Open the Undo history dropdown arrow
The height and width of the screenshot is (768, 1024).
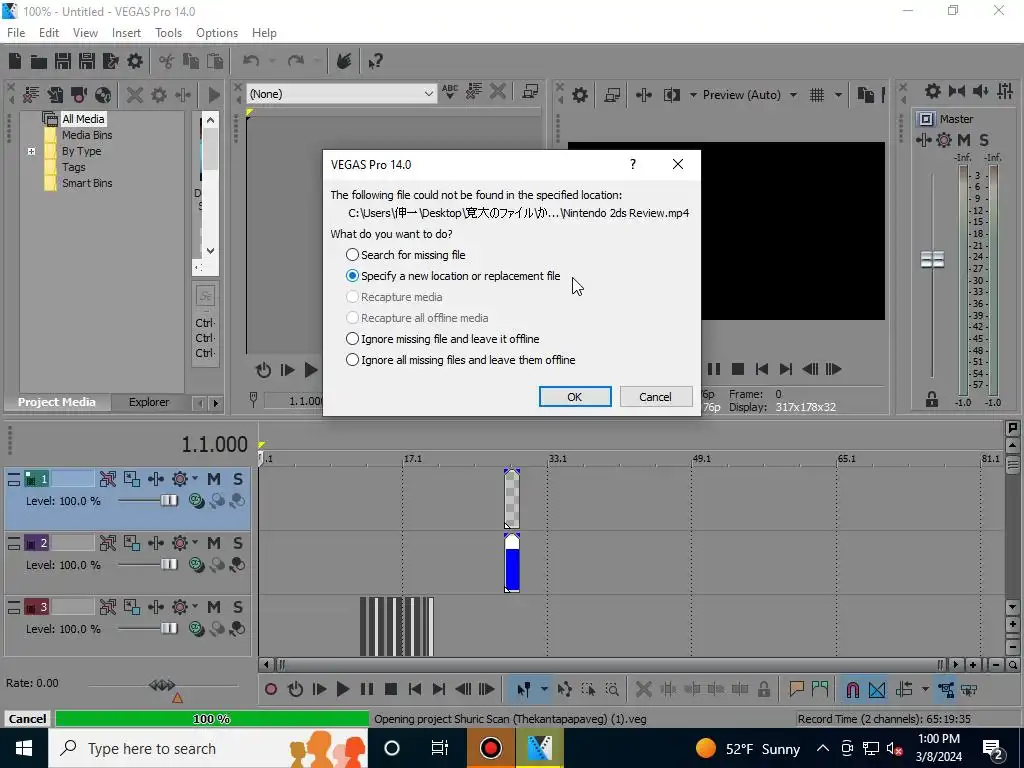(272, 61)
